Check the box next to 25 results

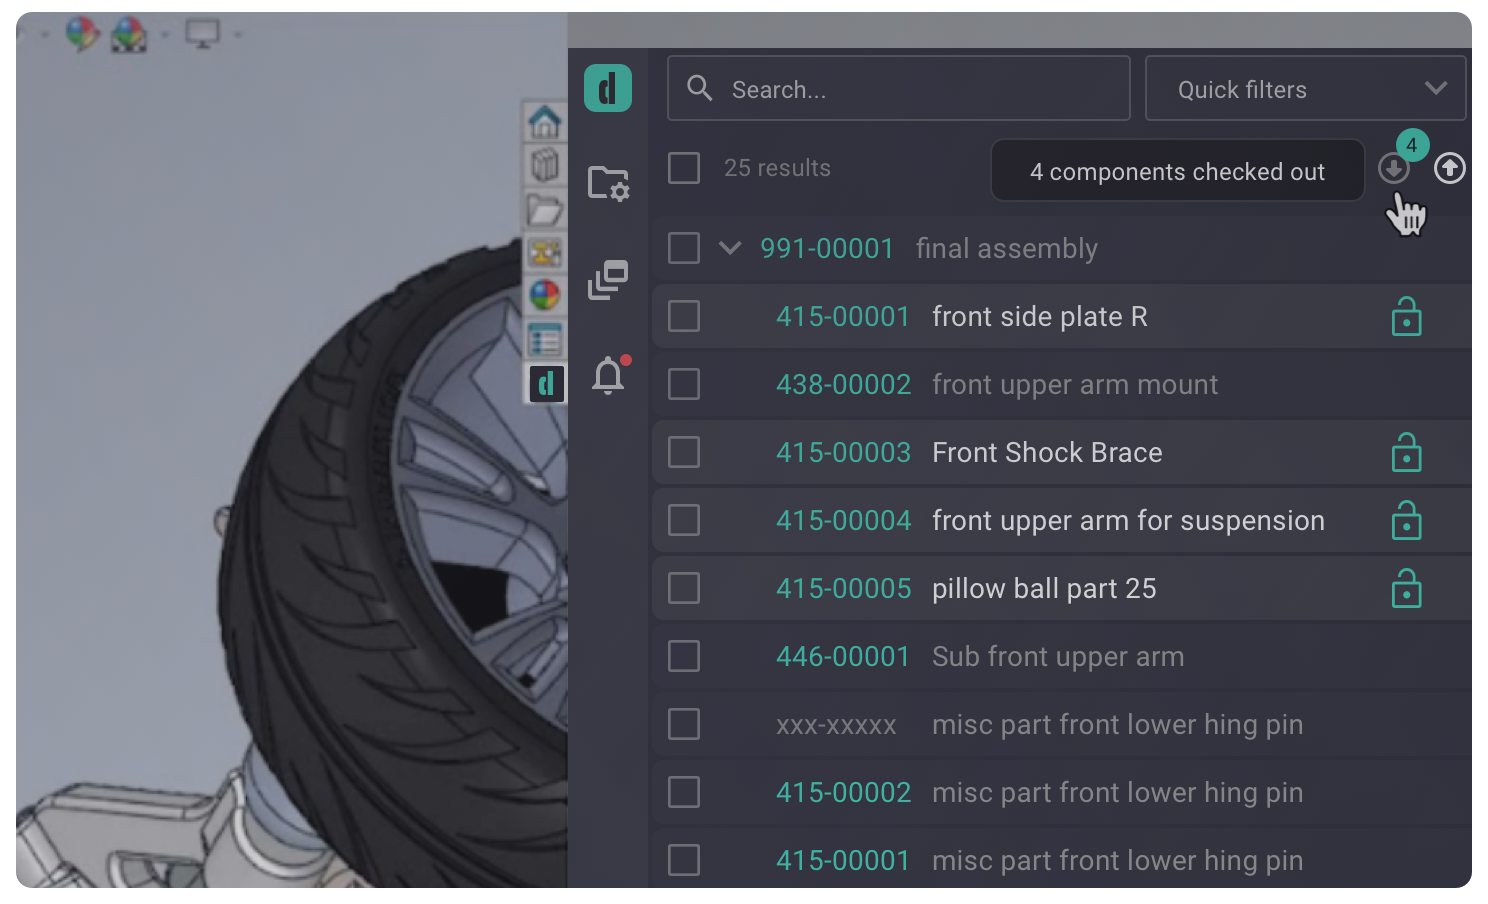(x=683, y=168)
